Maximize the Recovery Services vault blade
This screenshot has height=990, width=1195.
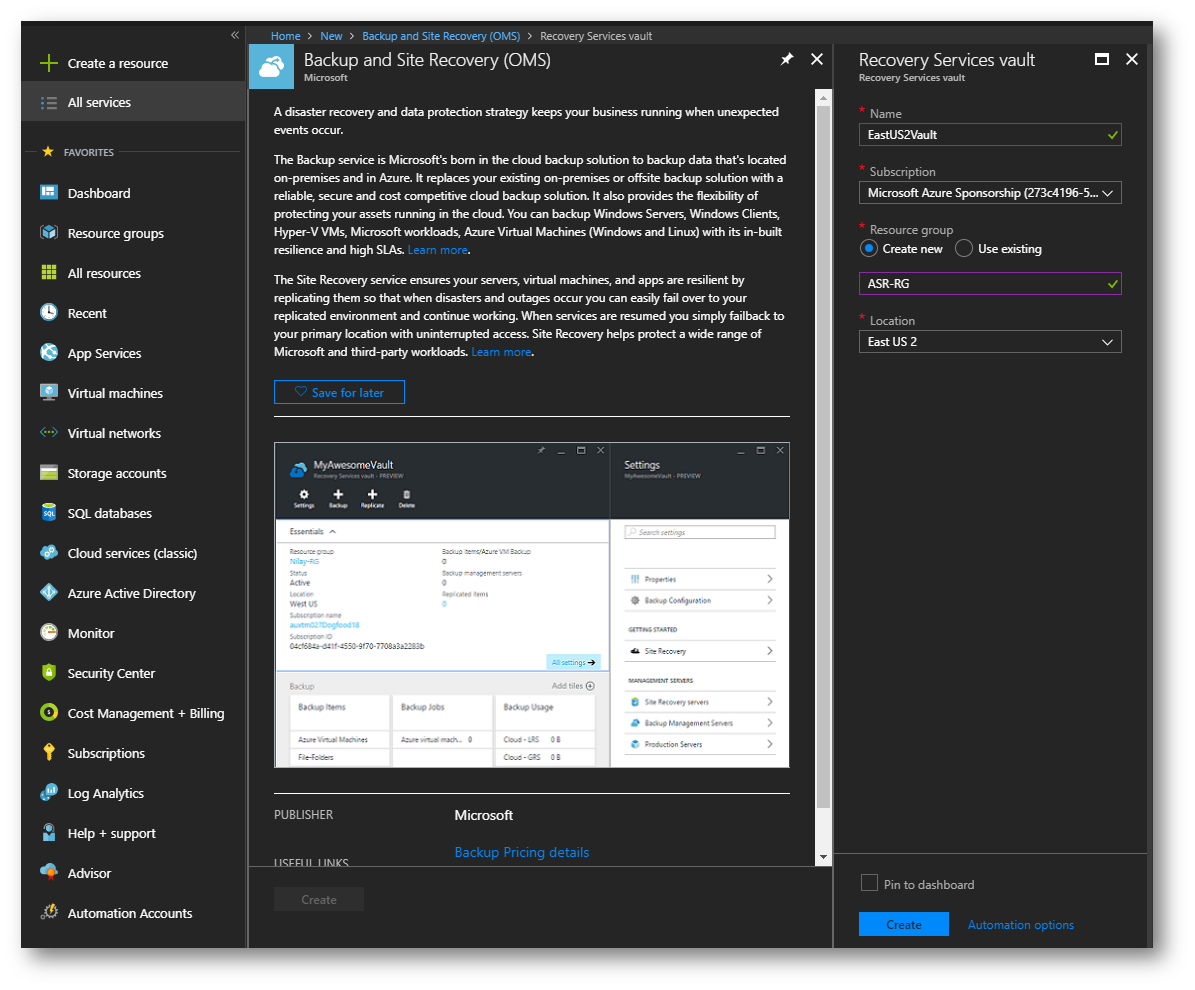click(1102, 59)
